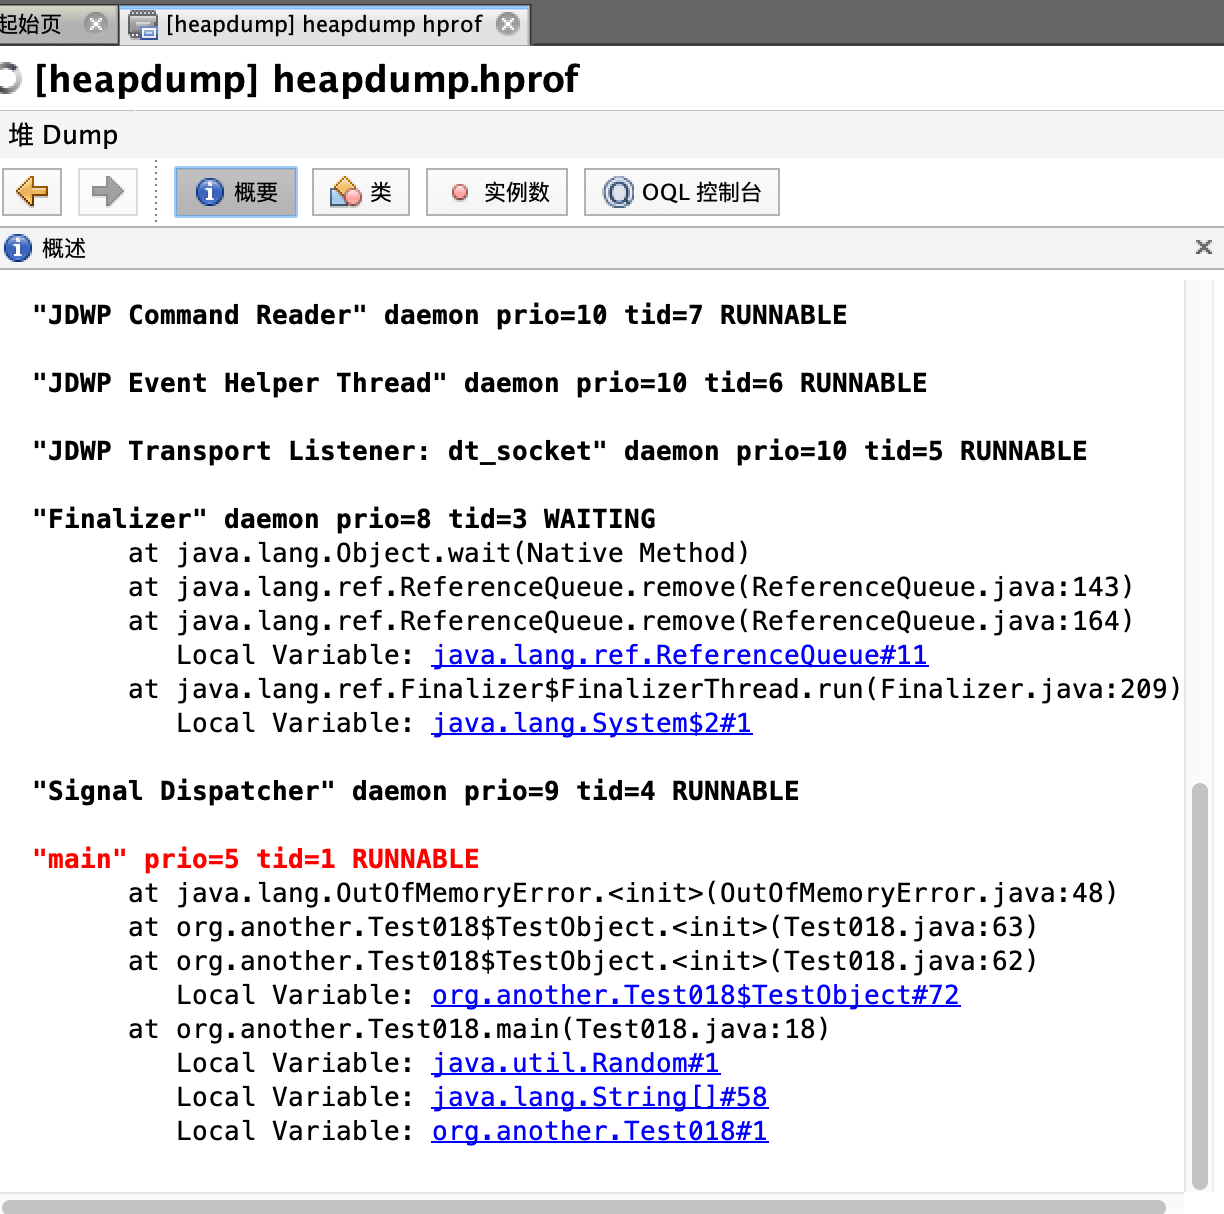The height and width of the screenshot is (1214, 1224).
Task: Click the ReferenceQueue.java:143 stack frame
Action: [631, 587]
